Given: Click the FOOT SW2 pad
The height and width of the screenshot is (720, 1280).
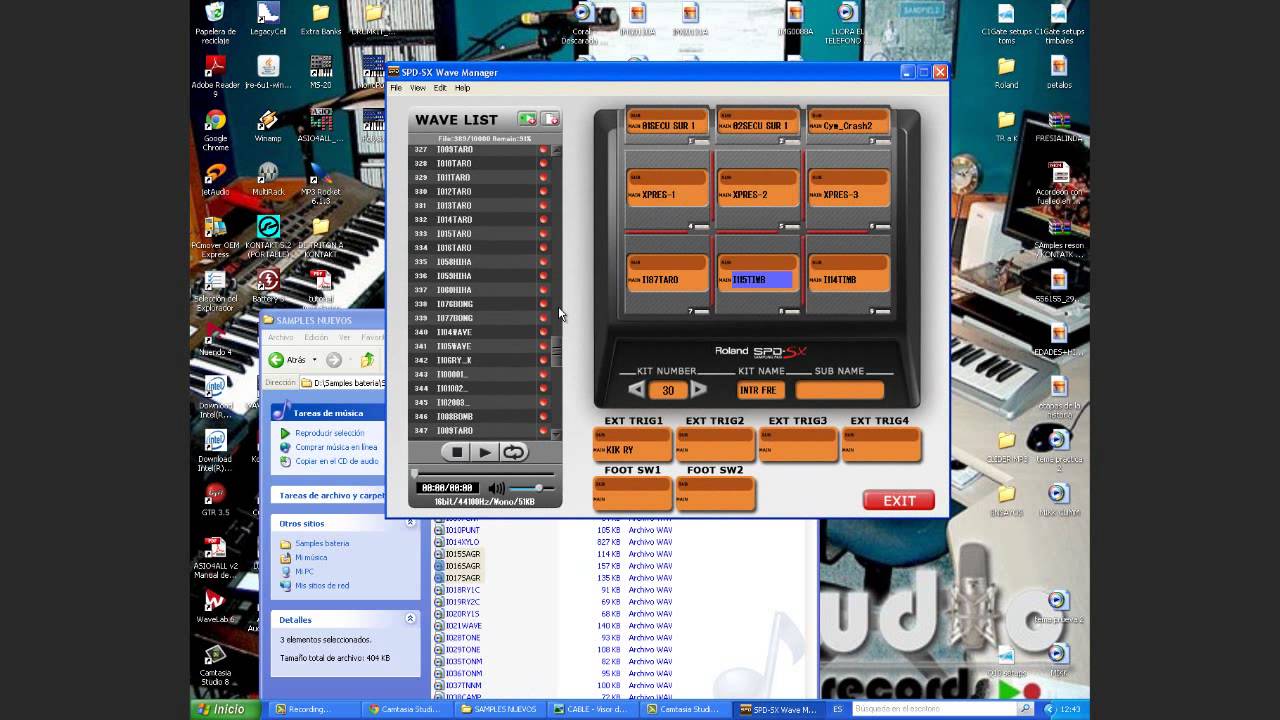Looking at the screenshot, I should click(715, 492).
